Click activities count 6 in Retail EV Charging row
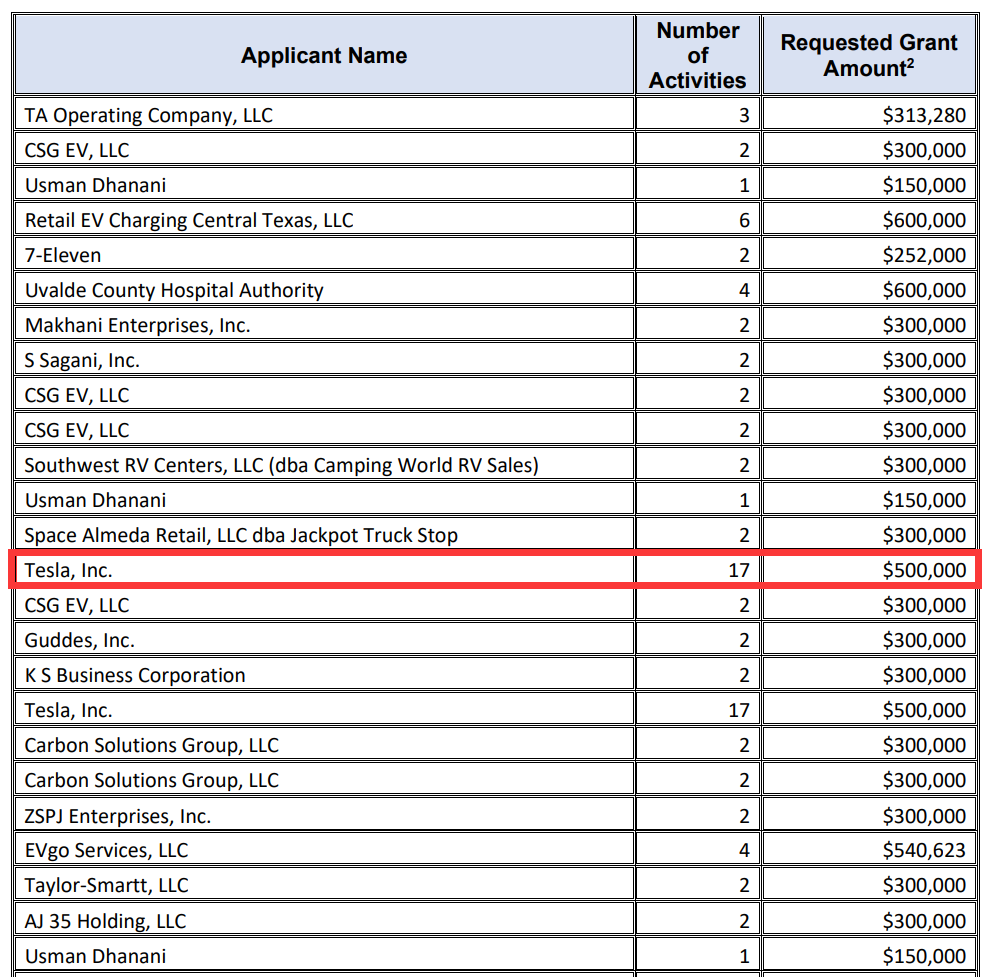This screenshot has width=988, height=977. coord(698,220)
